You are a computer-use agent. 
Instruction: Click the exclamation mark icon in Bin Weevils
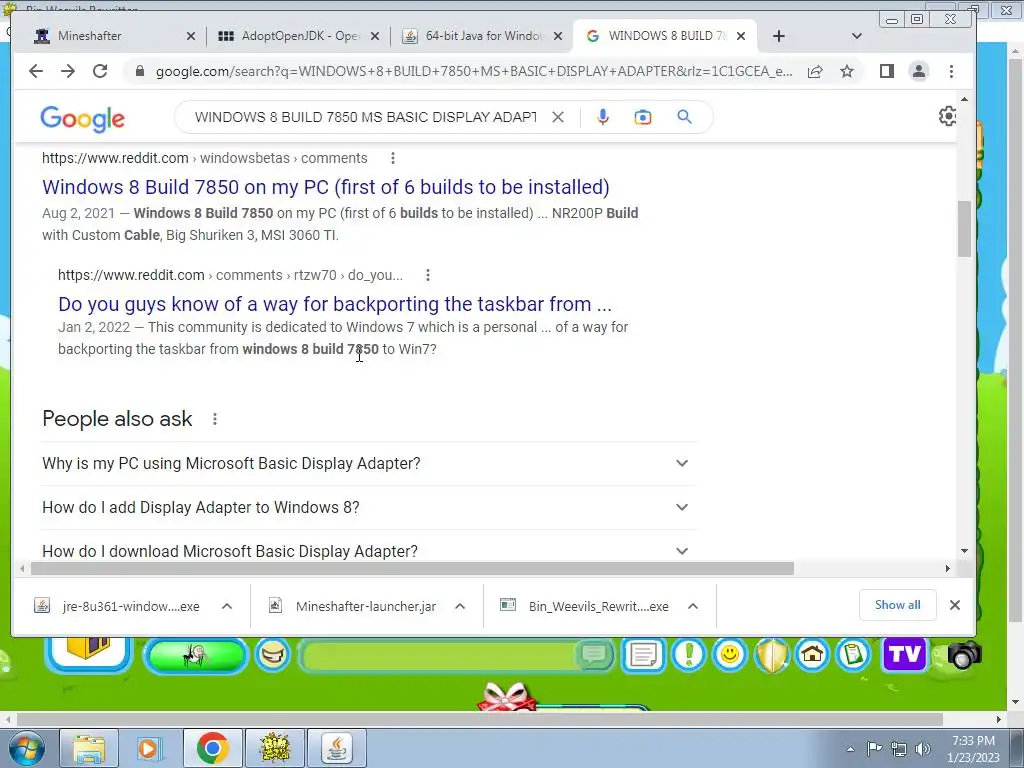click(688, 654)
